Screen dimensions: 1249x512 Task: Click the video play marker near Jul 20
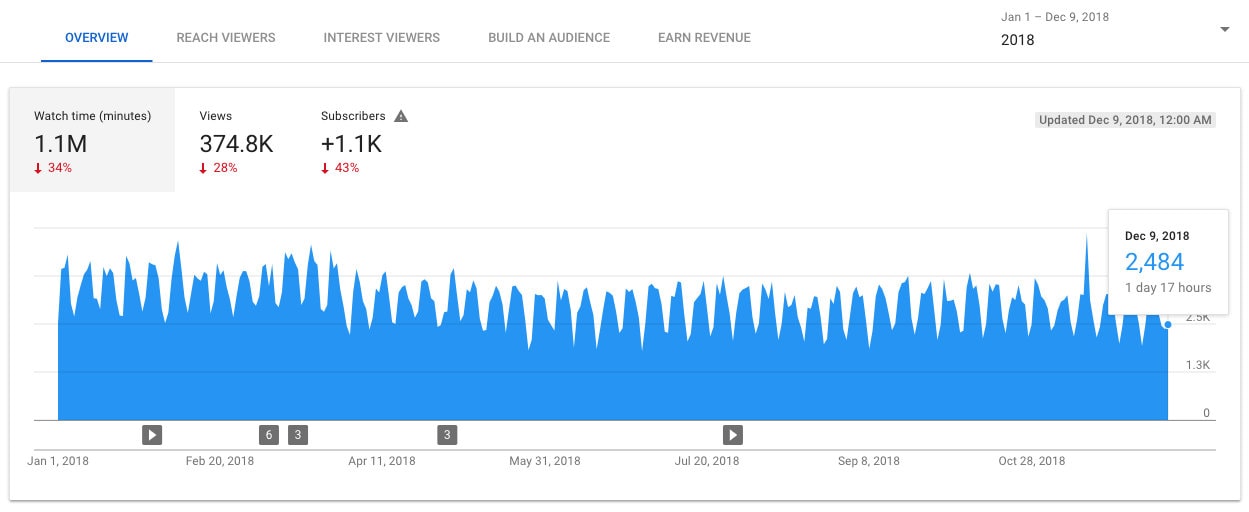click(x=733, y=434)
